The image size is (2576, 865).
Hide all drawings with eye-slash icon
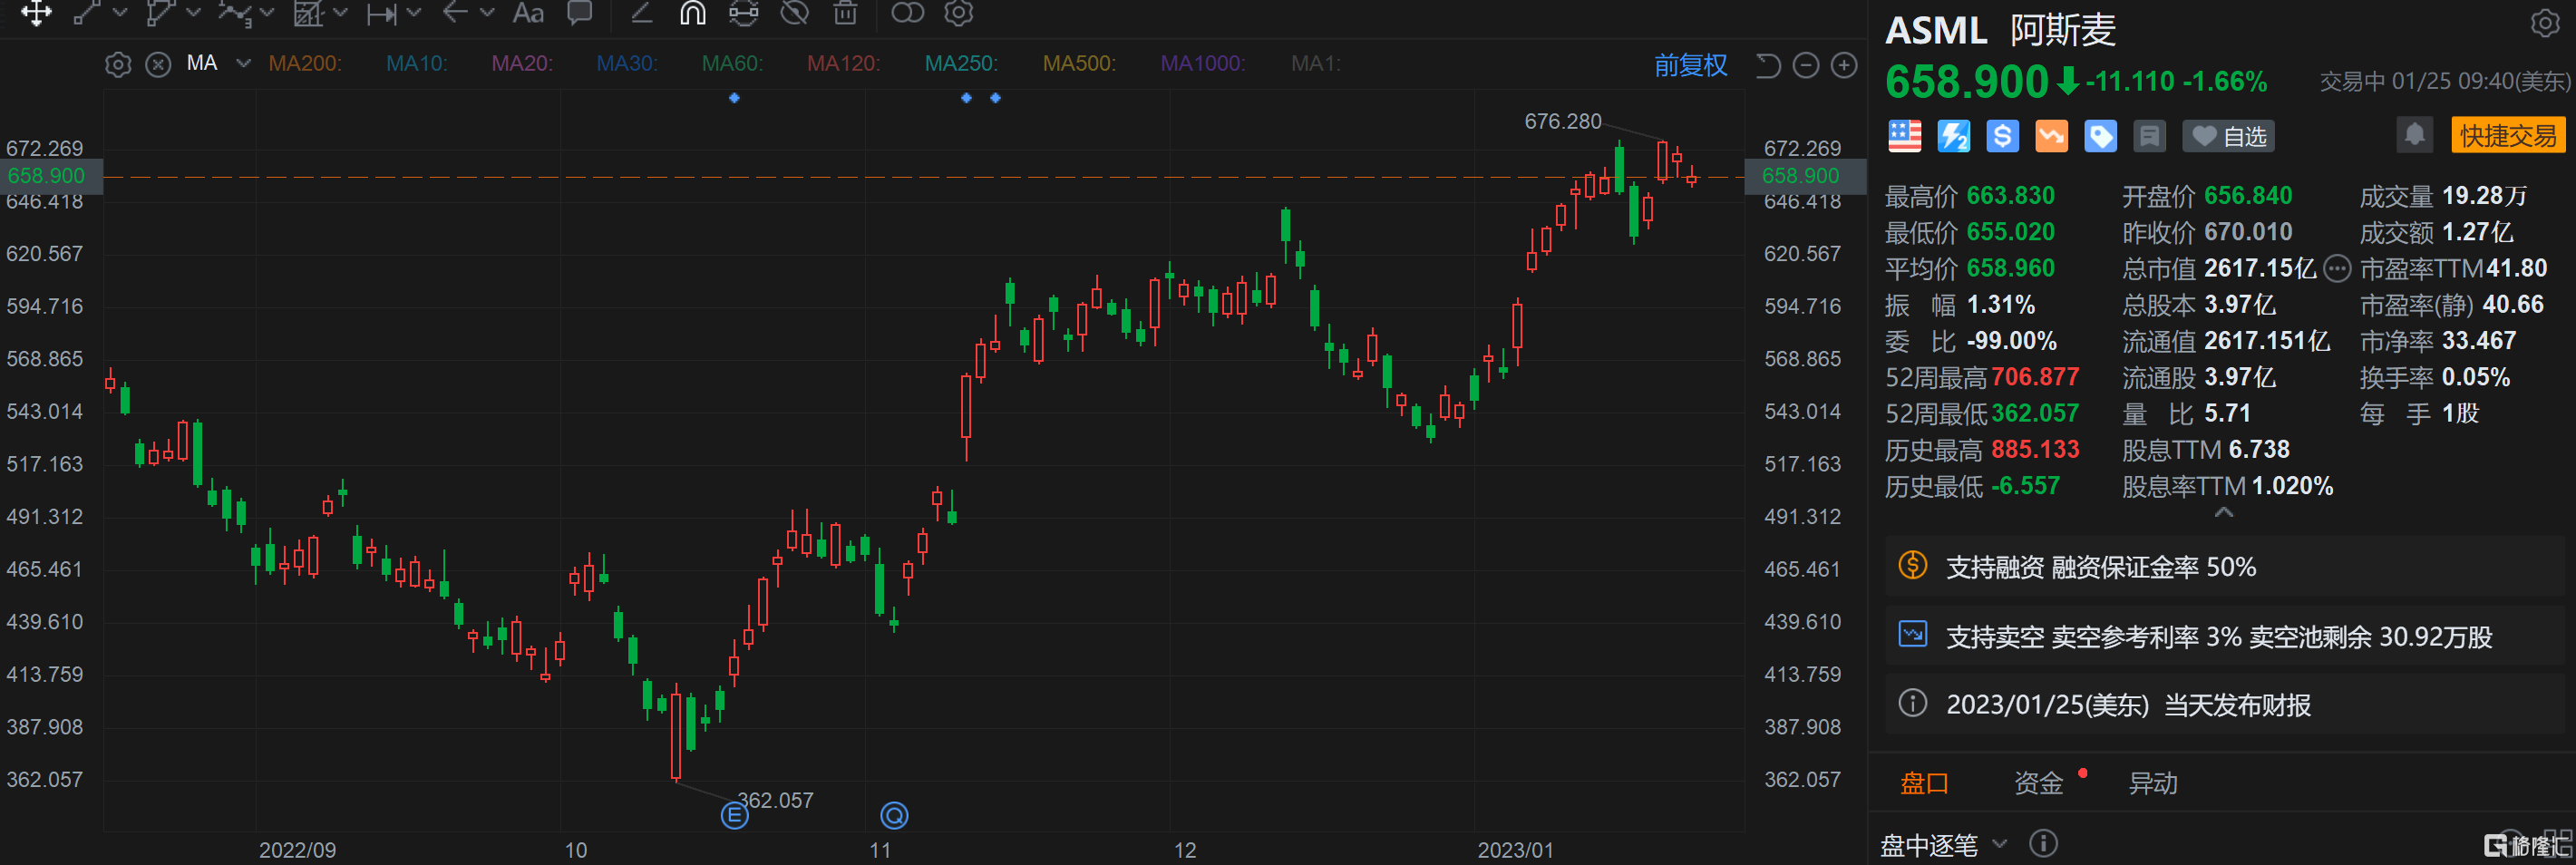pos(794,14)
